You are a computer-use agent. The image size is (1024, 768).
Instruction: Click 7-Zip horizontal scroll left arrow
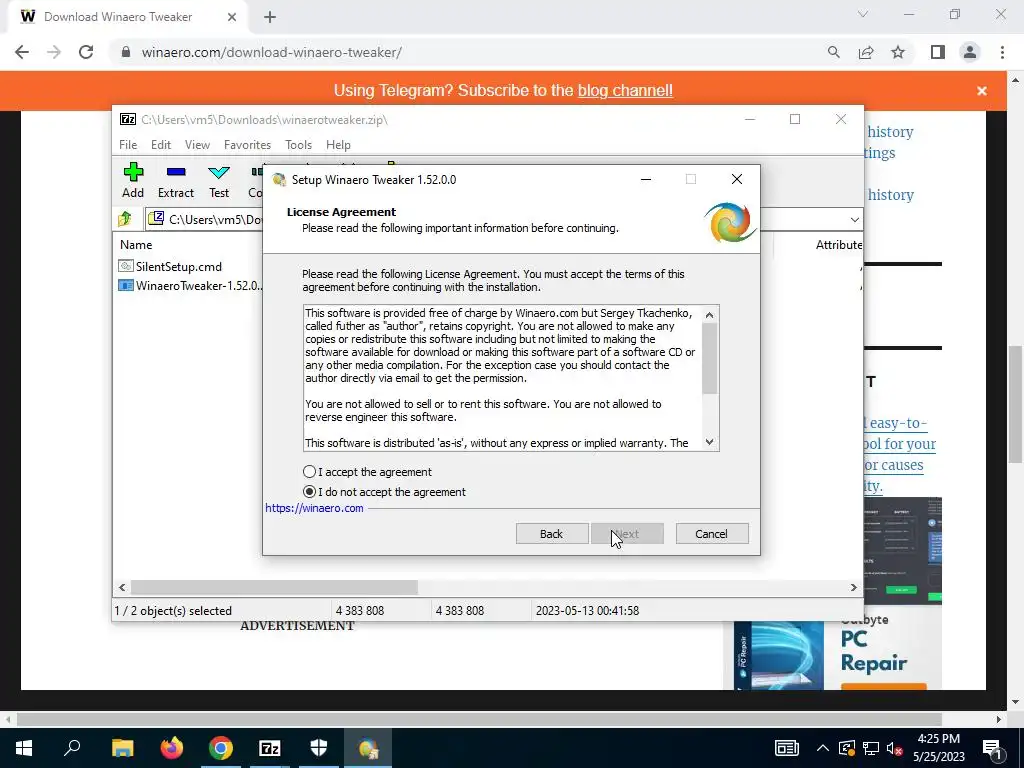point(122,587)
